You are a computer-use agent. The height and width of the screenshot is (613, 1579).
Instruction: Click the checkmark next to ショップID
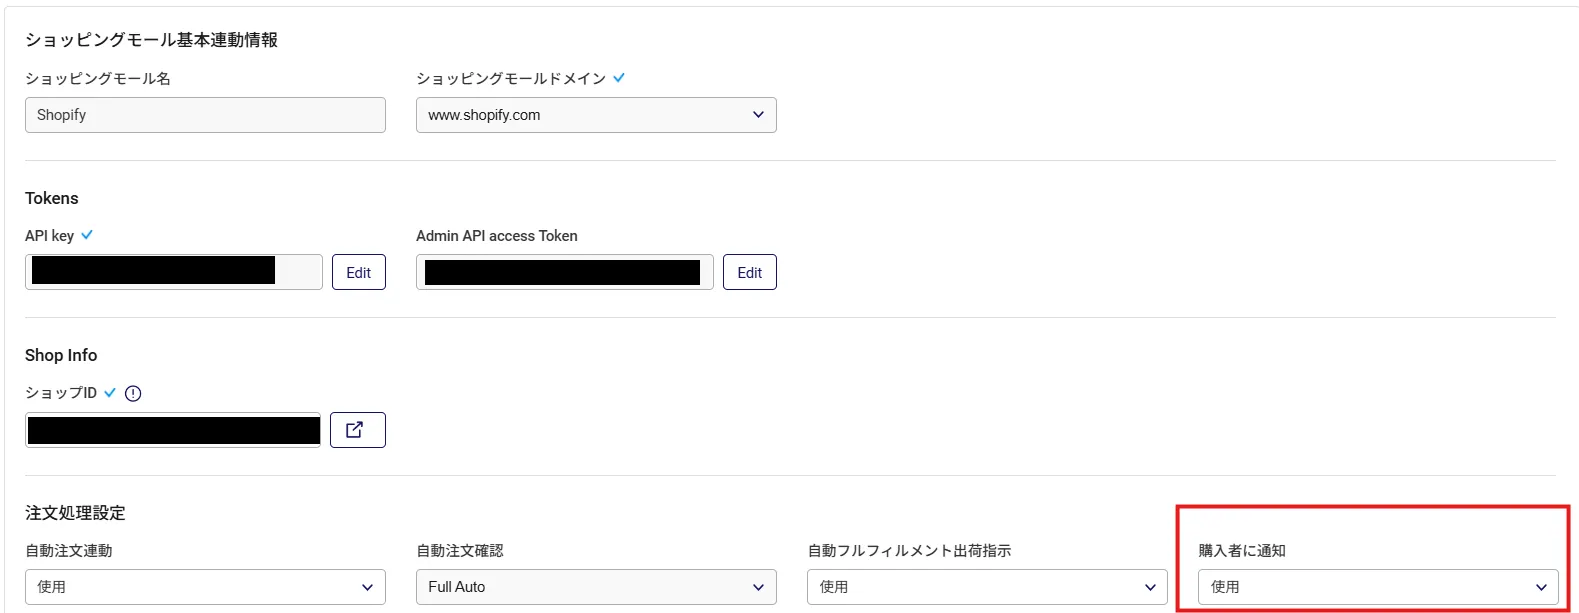click(x=110, y=393)
